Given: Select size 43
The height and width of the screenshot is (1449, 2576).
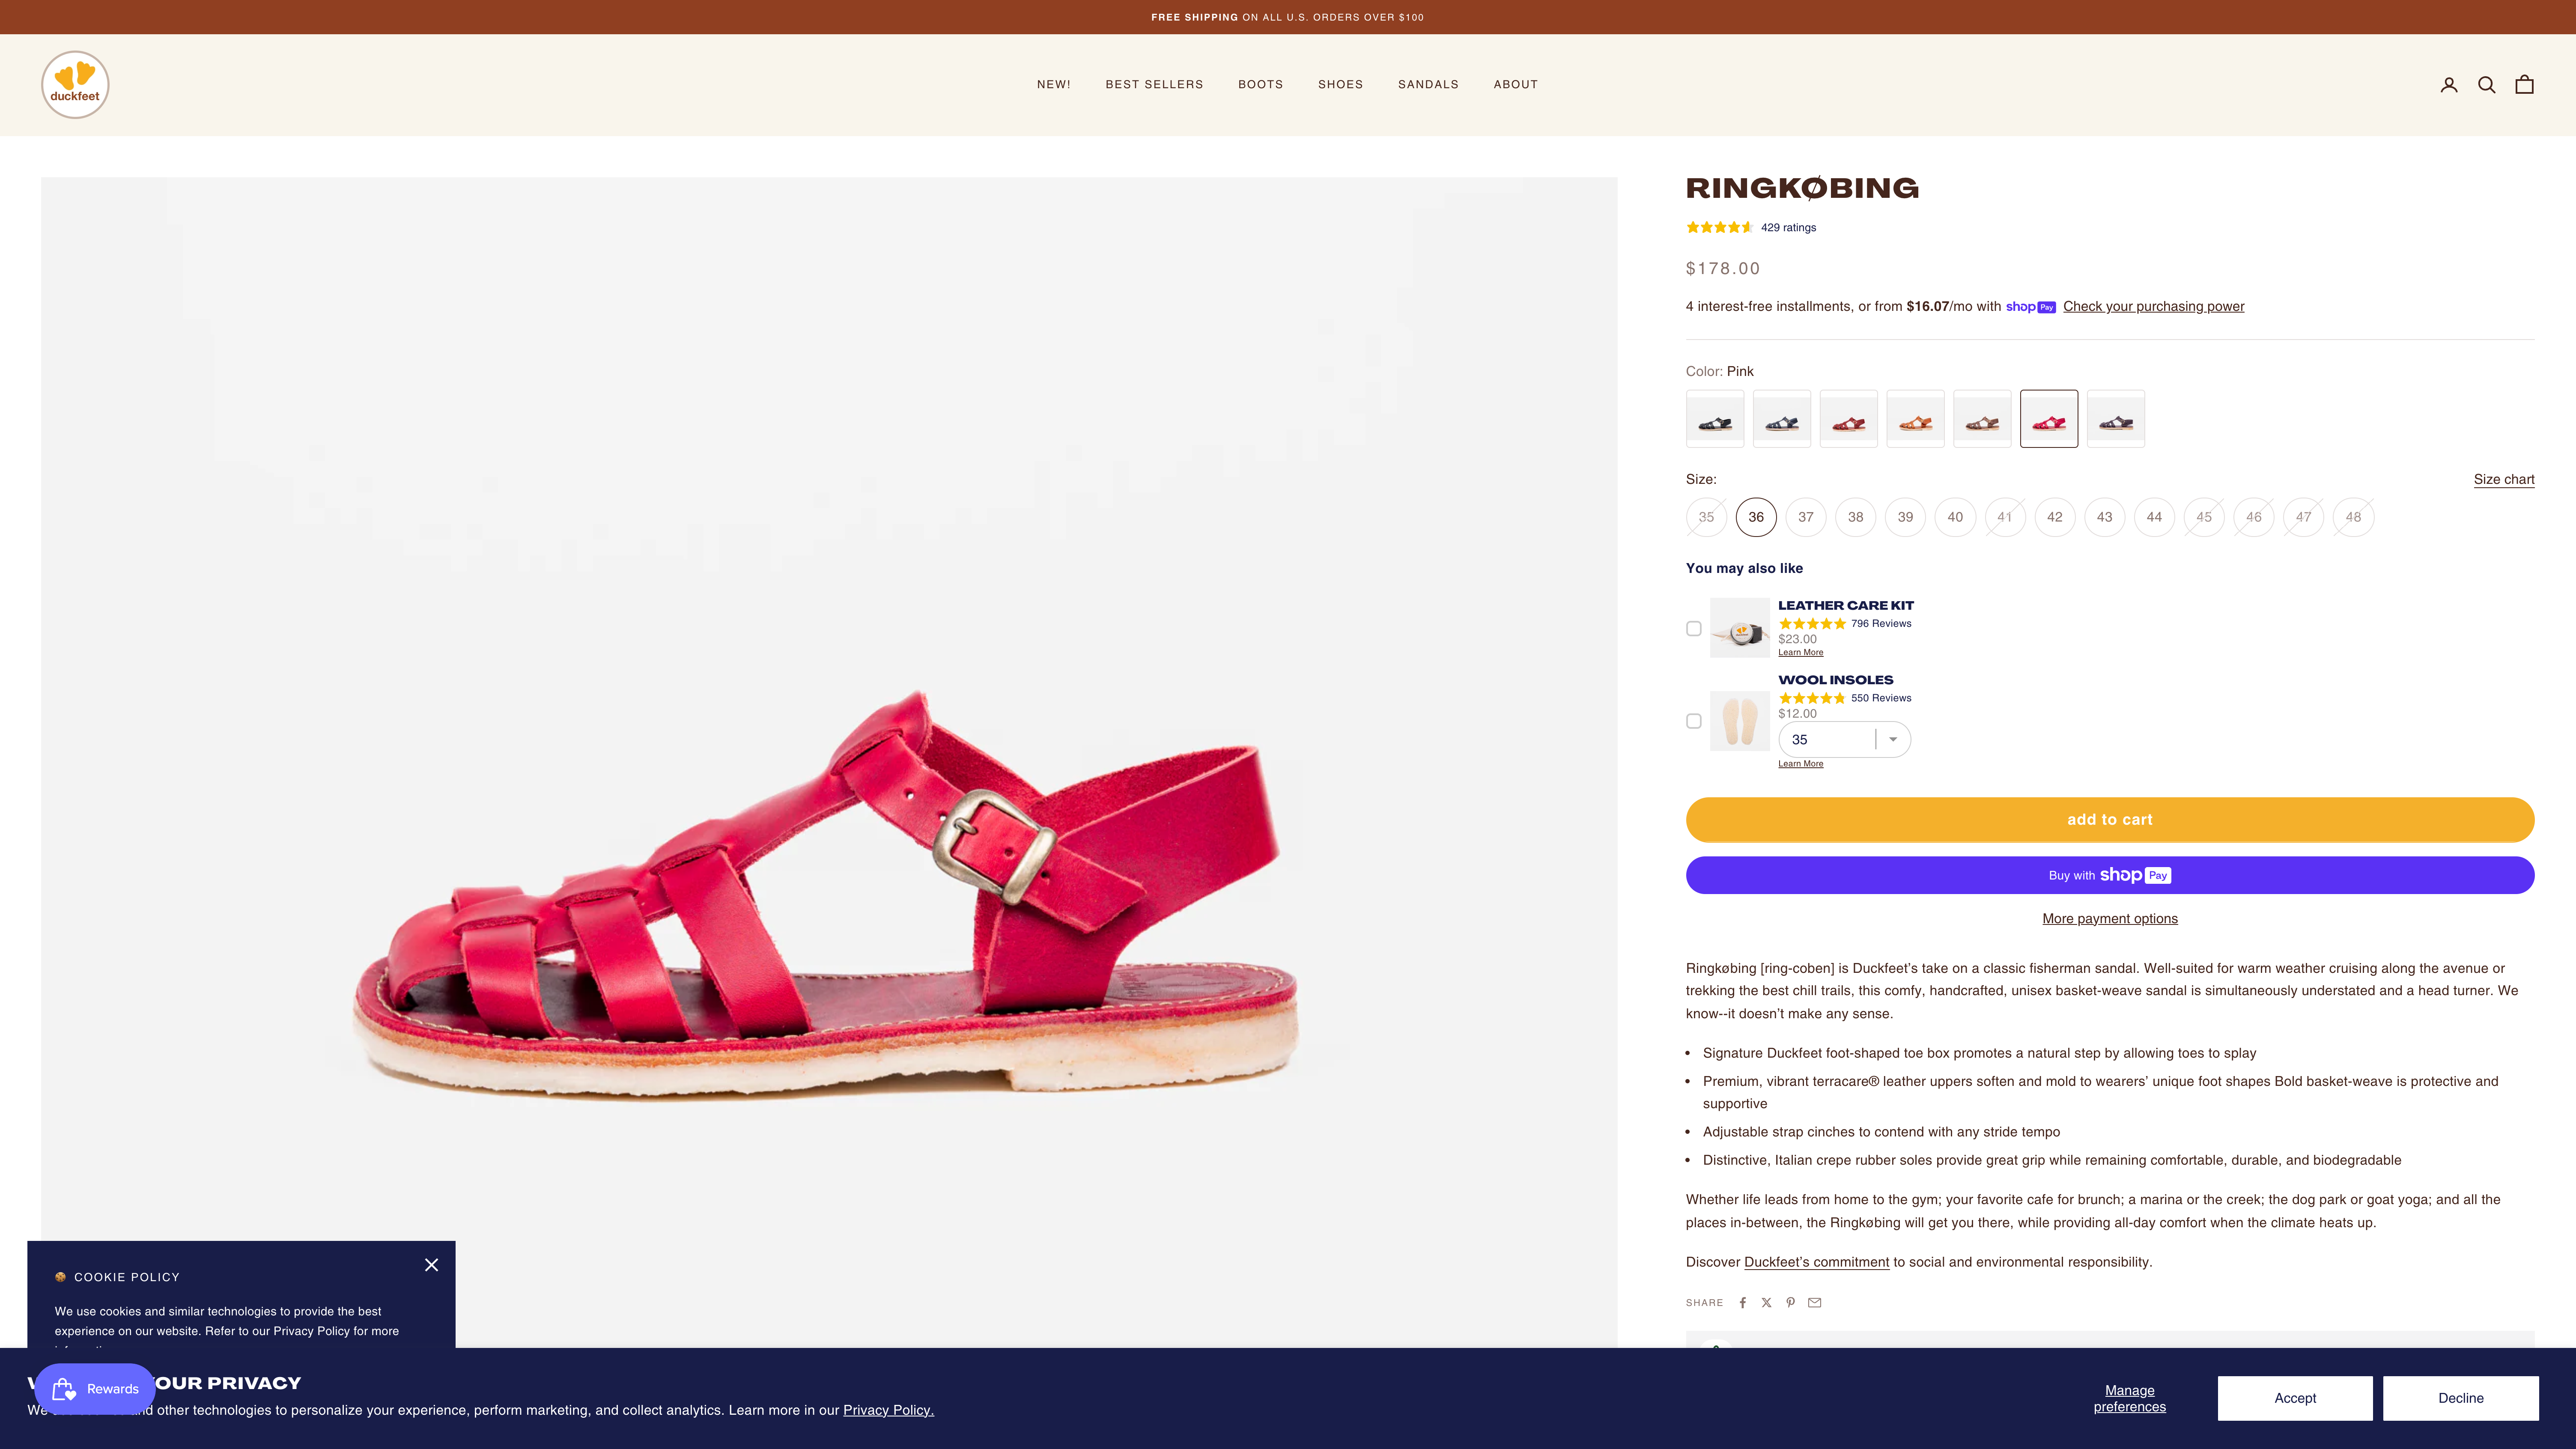Looking at the screenshot, I should (x=2105, y=517).
